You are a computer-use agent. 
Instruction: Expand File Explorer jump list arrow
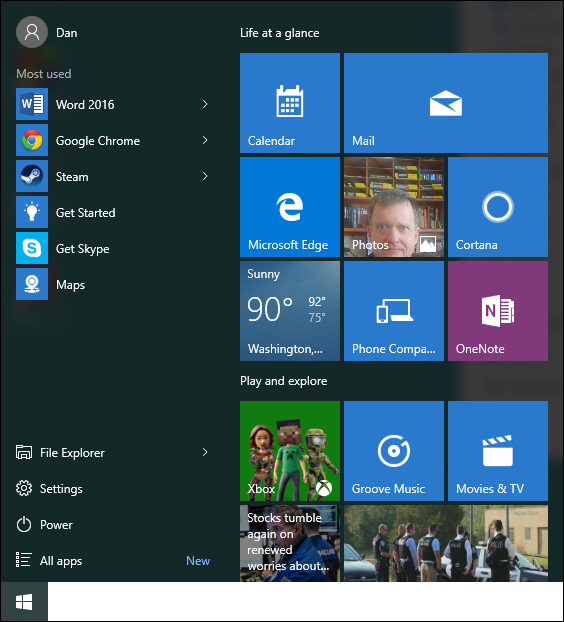click(205, 452)
